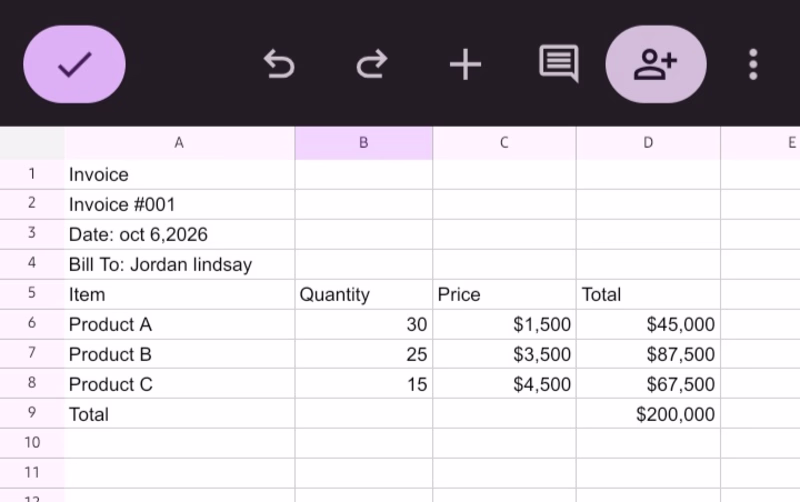Image resolution: width=800 pixels, height=502 pixels.
Task: Tap the purple checkmark done button
Action: (x=74, y=64)
